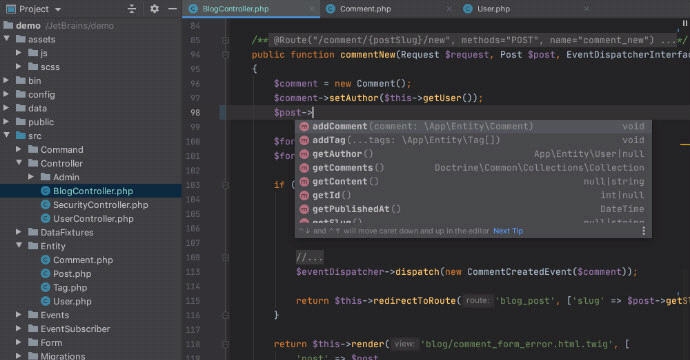Image resolution: width=690 pixels, height=360 pixels.
Task: Click the src folder icon
Action: [x=21, y=136]
